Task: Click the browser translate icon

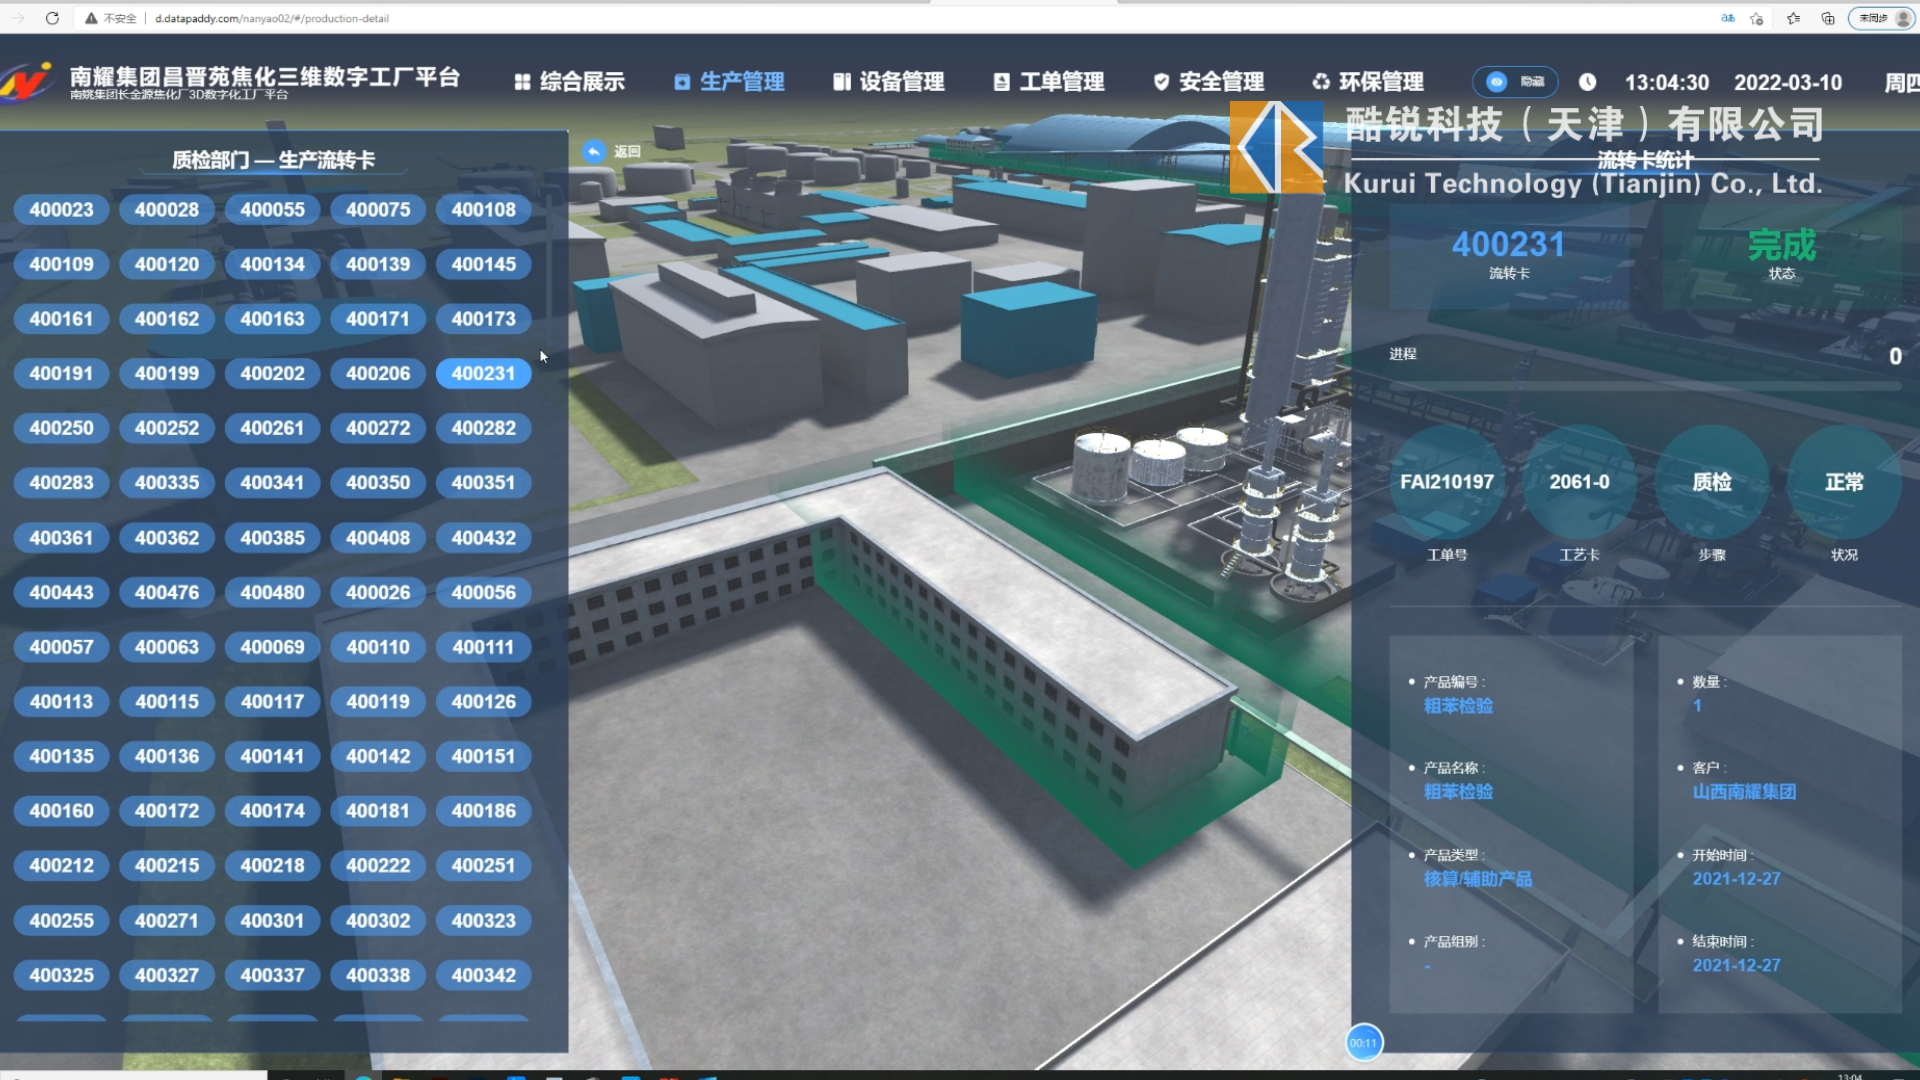Action: (1727, 18)
